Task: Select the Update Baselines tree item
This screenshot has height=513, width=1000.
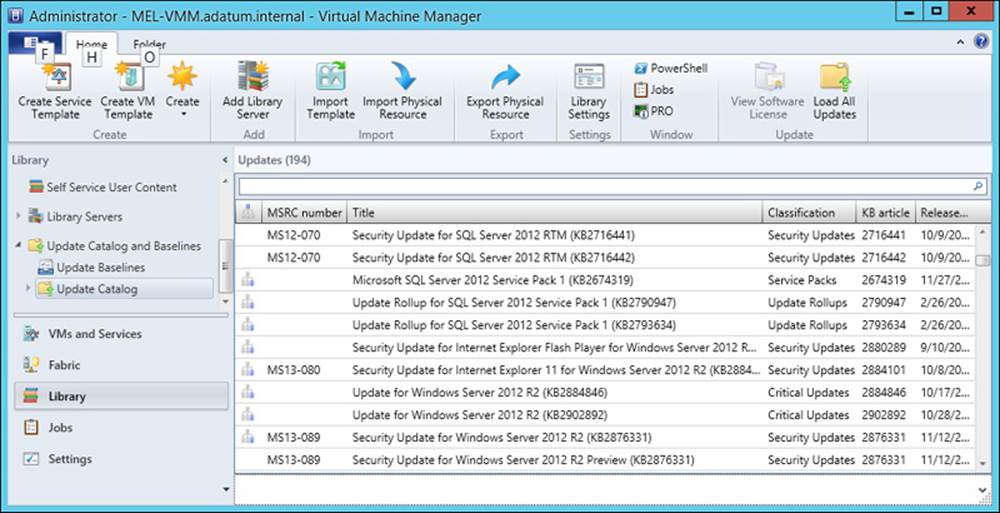Action: [x=91, y=267]
